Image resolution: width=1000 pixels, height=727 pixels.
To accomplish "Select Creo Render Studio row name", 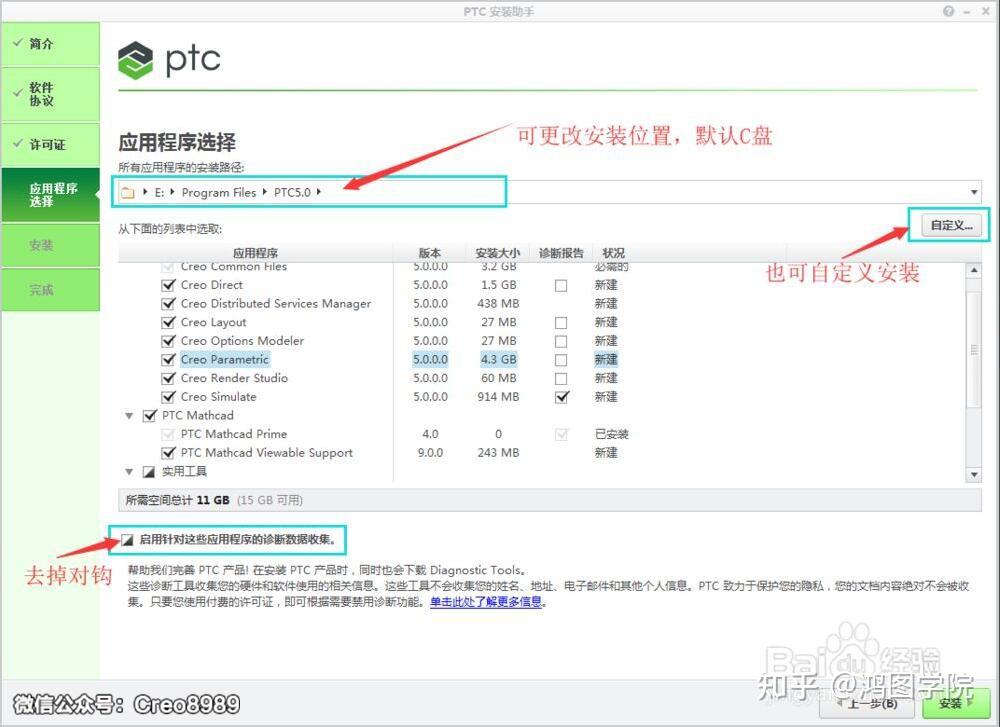I will point(234,378).
